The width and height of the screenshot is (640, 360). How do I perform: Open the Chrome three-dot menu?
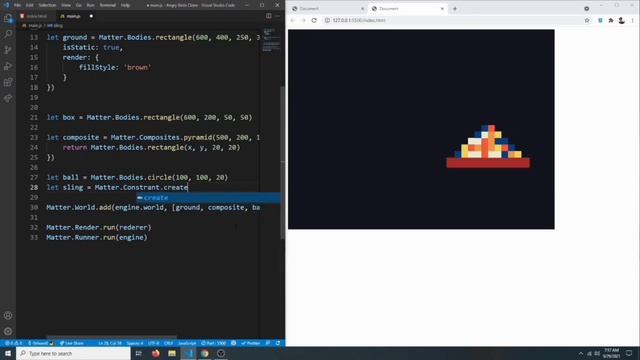click(x=633, y=20)
